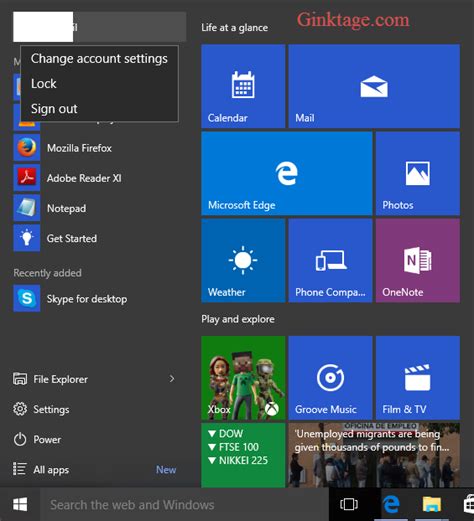Open the stock market tile with DOW

(x=243, y=455)
